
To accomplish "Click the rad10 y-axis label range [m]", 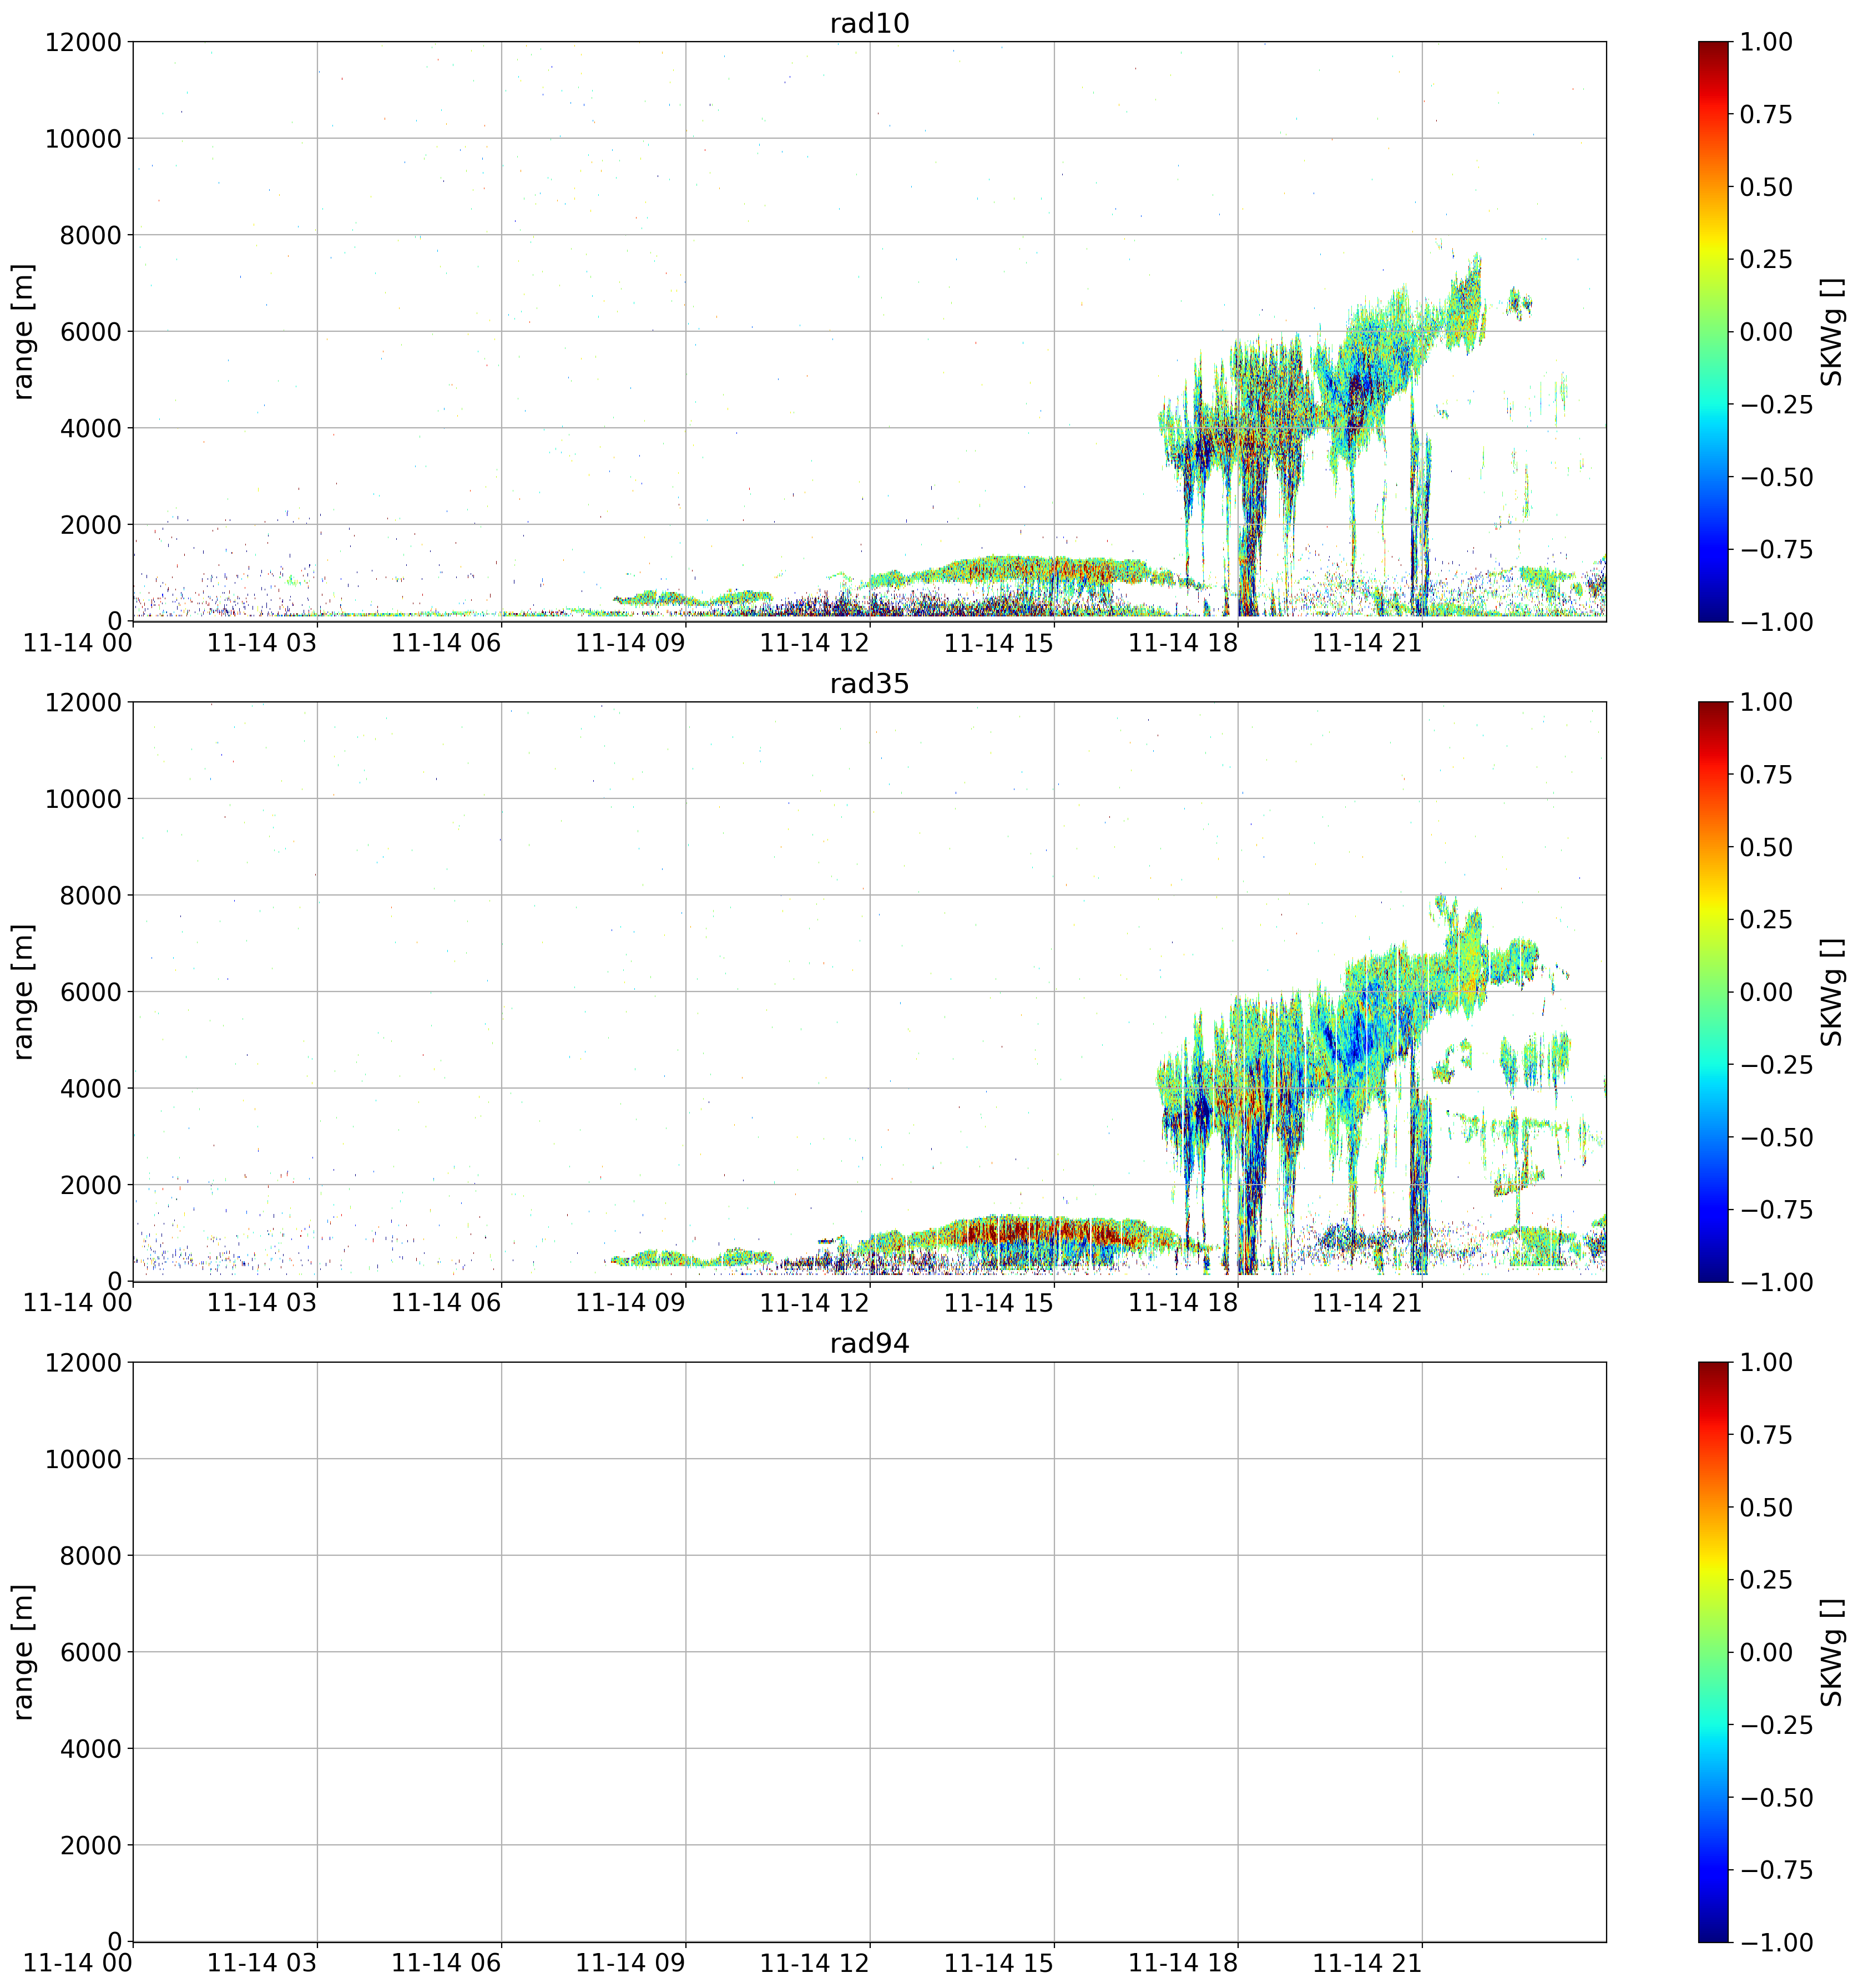I will (23, 331).
